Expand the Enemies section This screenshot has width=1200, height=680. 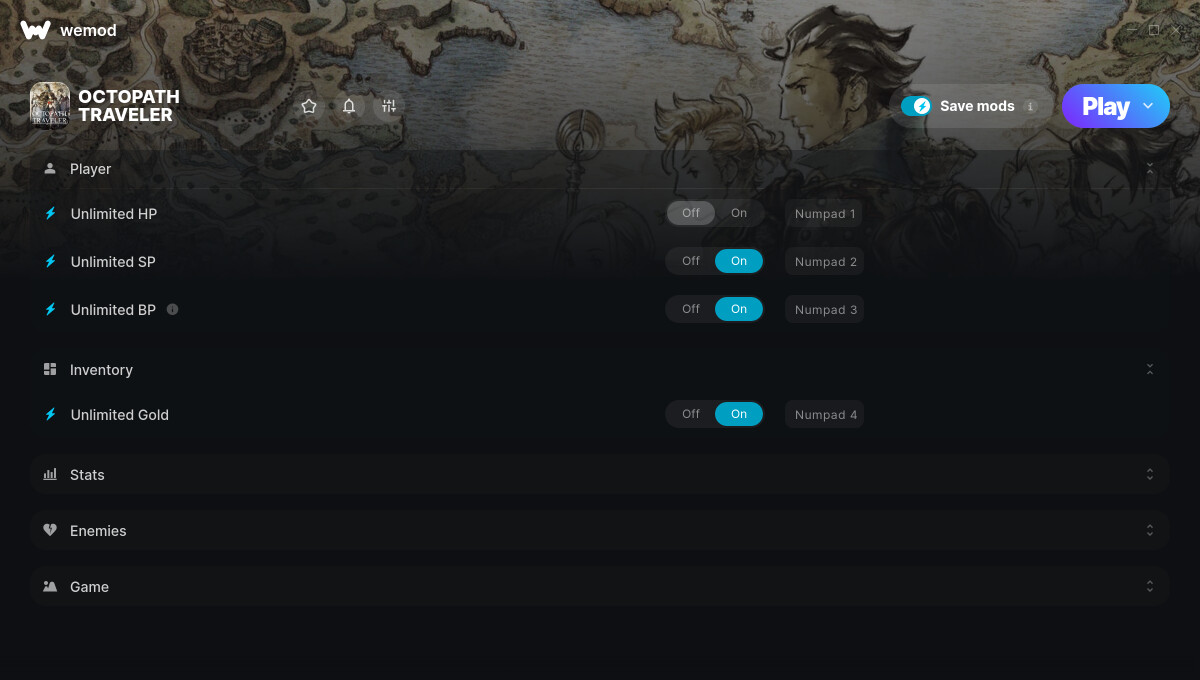(x=599, y=530)
